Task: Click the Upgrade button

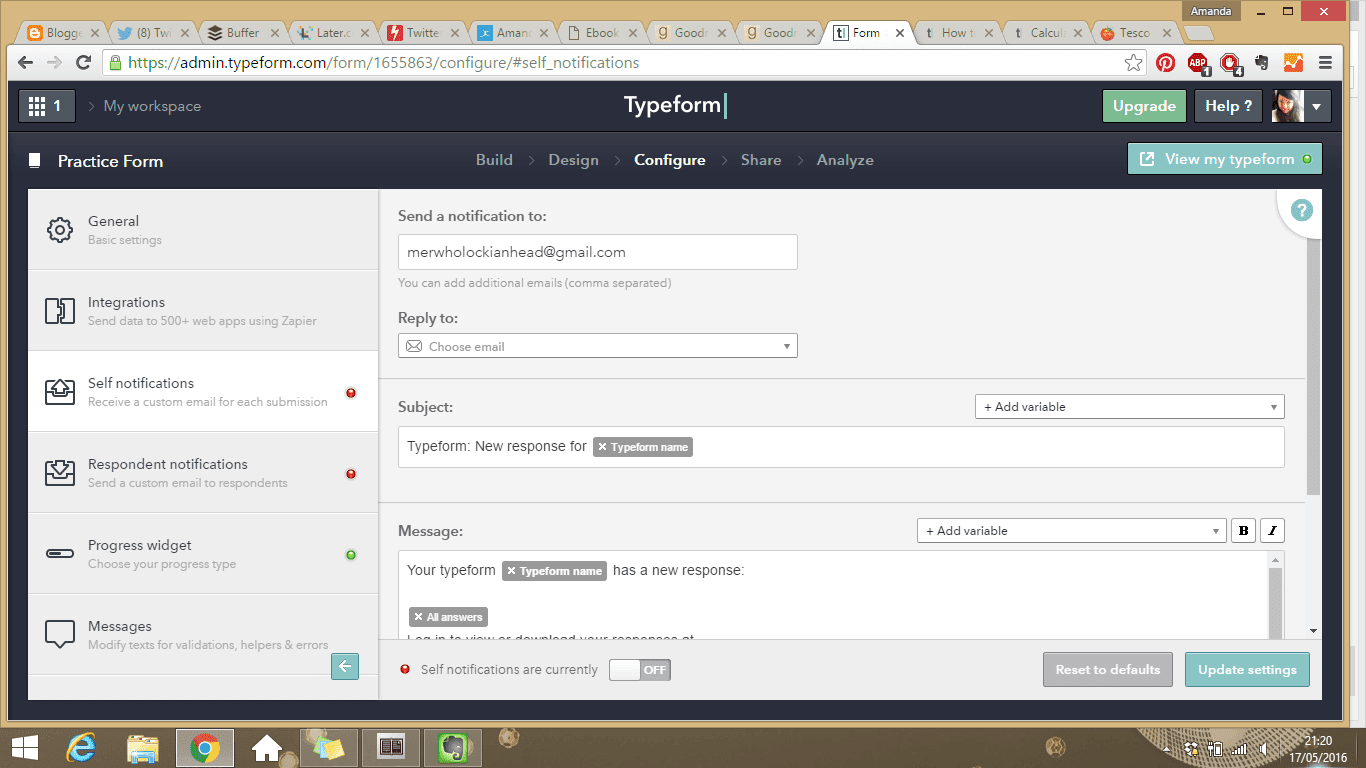Action: [1144, 106]
